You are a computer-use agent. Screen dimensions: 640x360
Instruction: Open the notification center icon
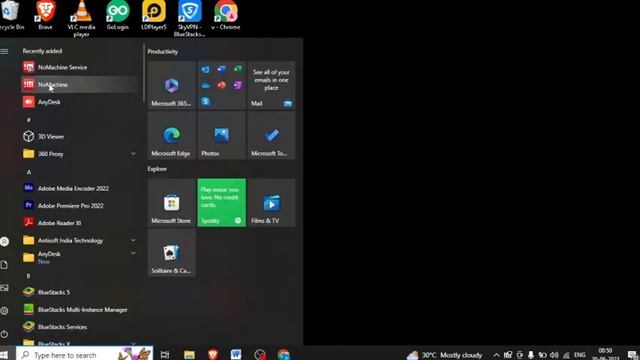click(x=632, y=355)
